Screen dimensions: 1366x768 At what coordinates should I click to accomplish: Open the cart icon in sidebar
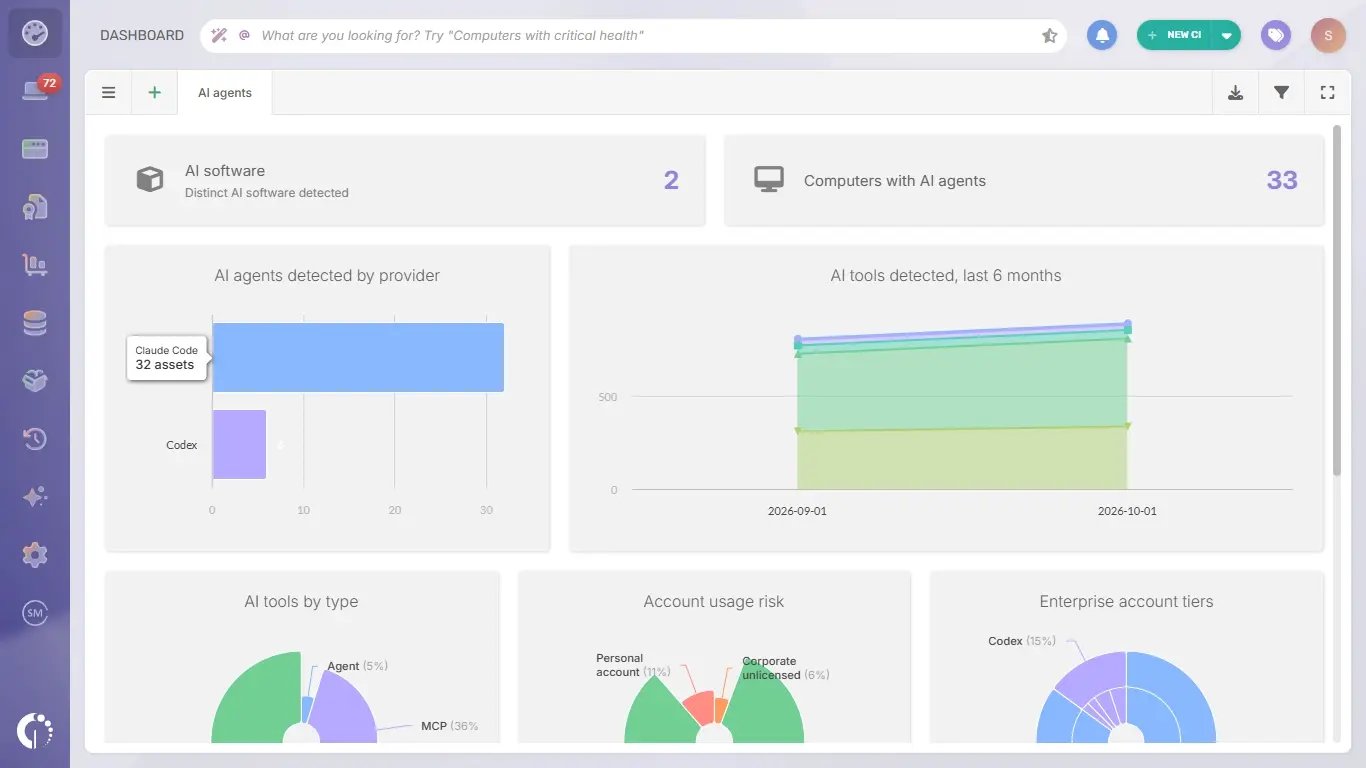point(35,265)
